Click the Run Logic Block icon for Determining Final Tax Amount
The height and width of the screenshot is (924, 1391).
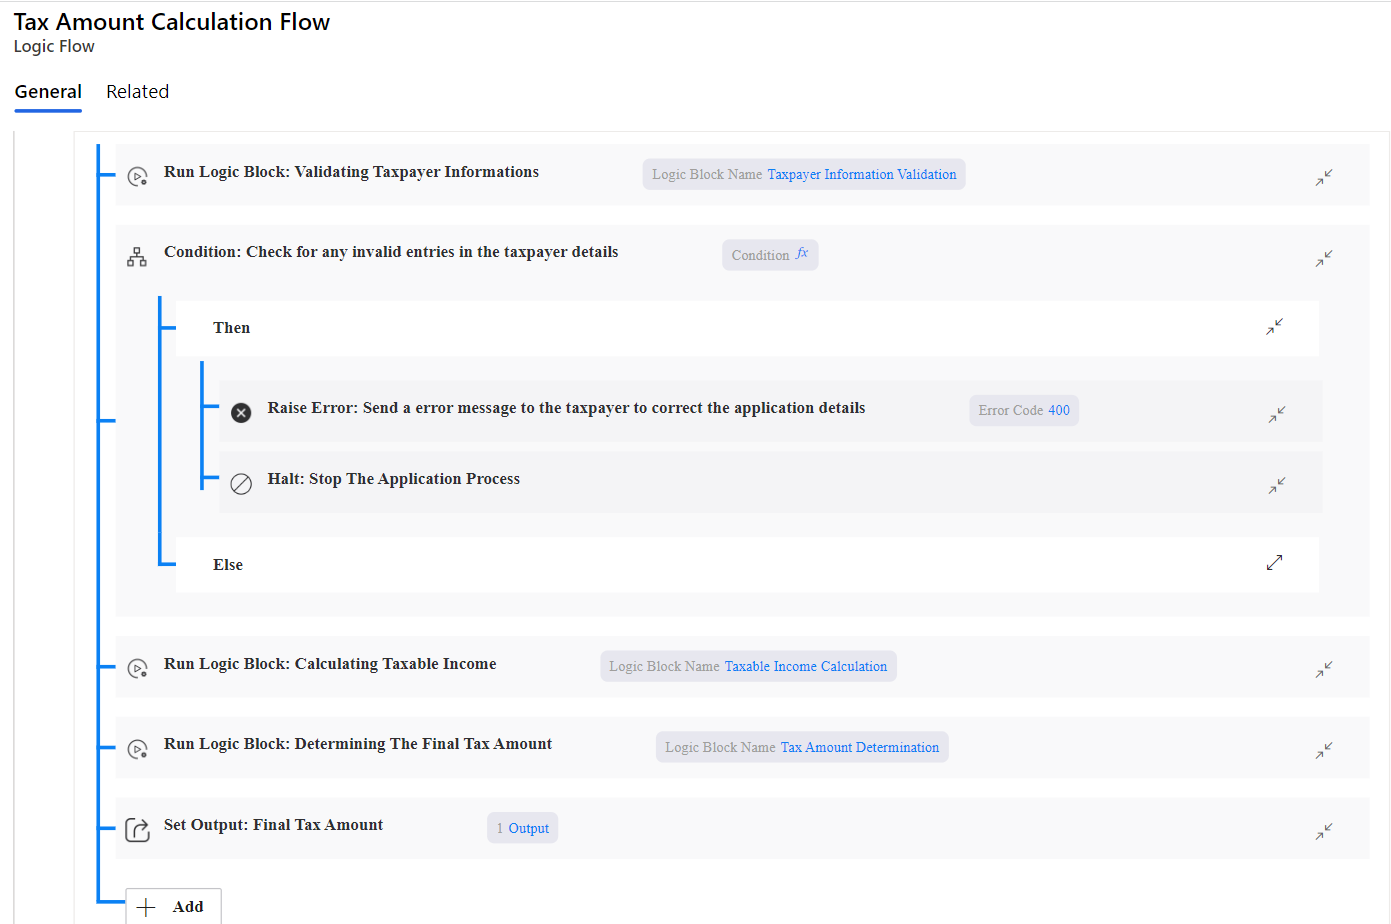click(x=138, y=749)
